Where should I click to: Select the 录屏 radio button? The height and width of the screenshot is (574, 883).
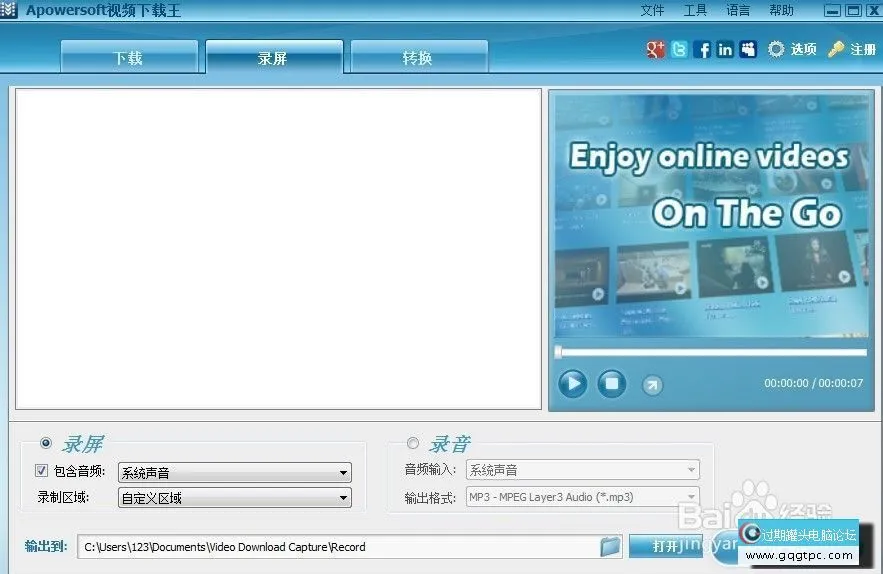click(46, 443)
